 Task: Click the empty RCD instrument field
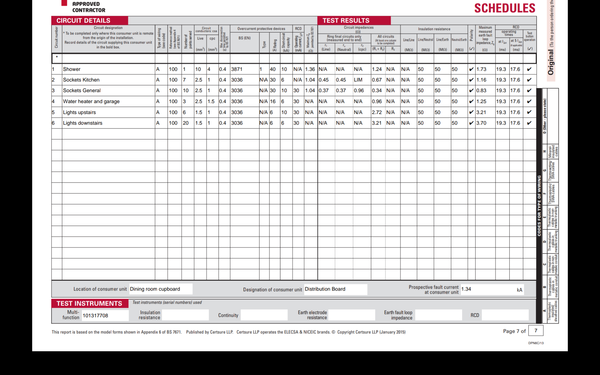(x=505, y=315)
